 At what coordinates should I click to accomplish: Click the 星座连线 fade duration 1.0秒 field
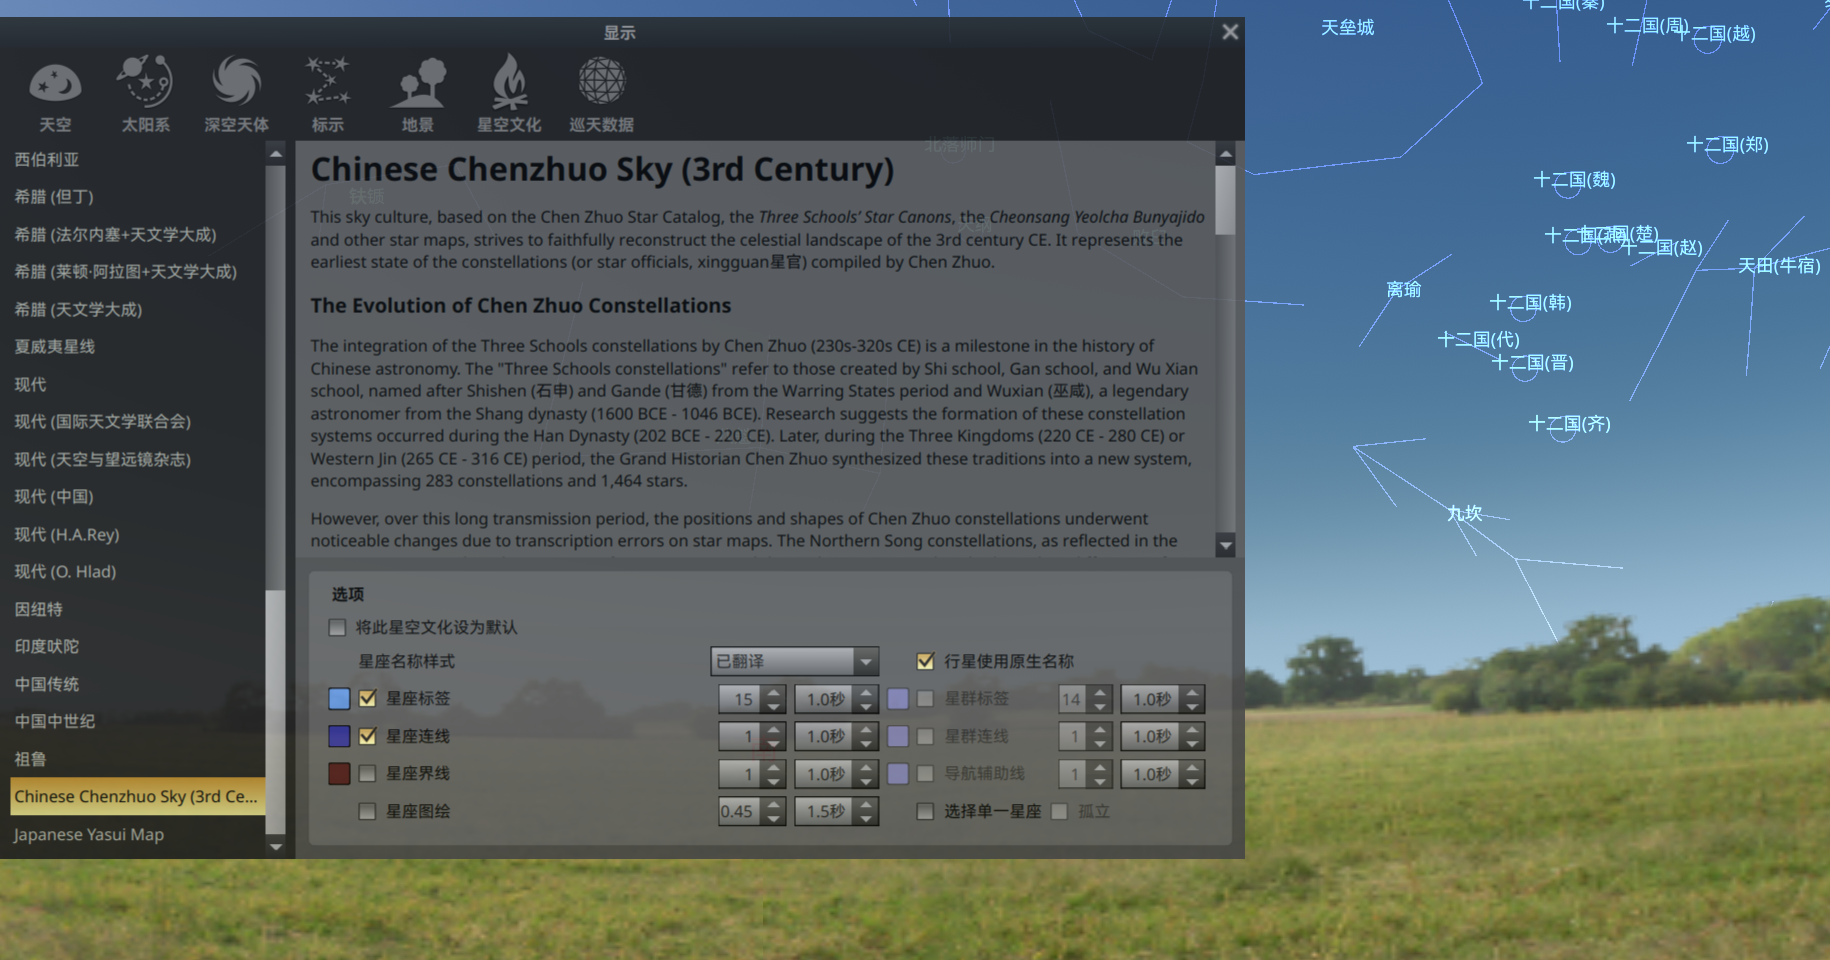(x=826, y=736)
